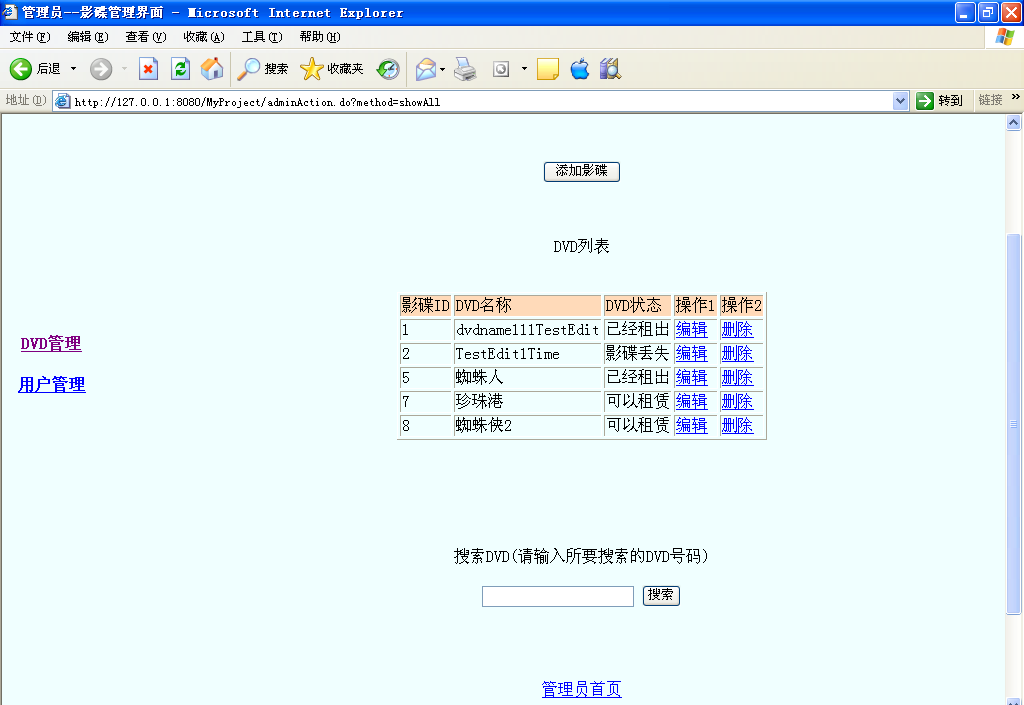
Task: Click the Stop loading red X icon
Action: [148, 69]
